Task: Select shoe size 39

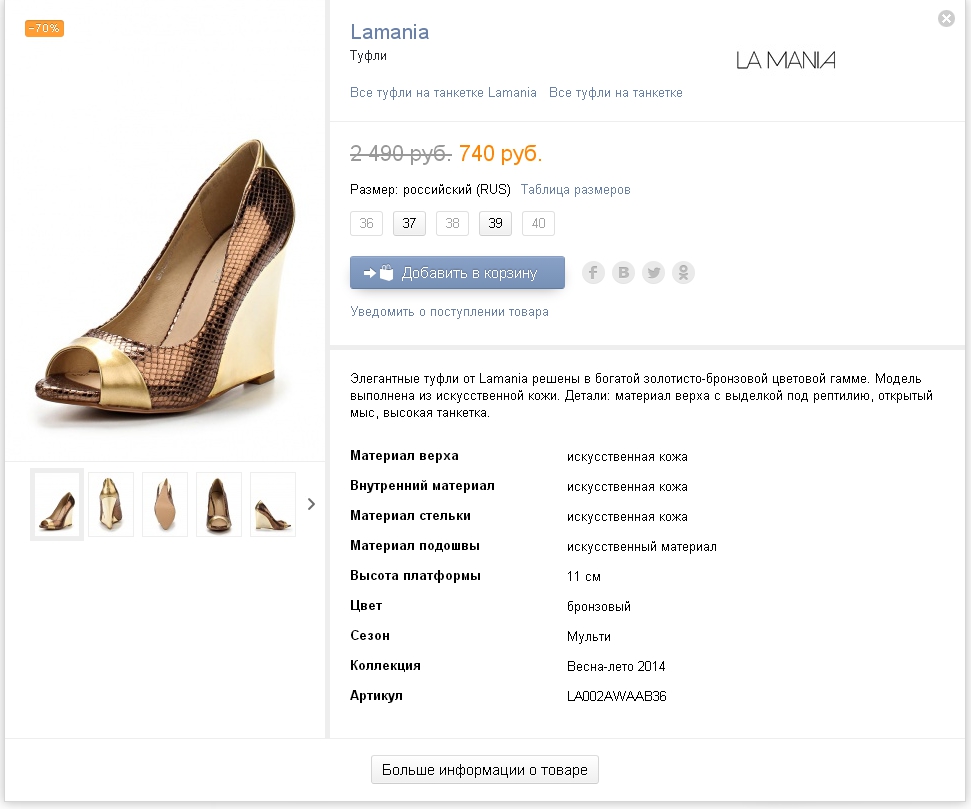Action: click(x=495, y=224)
